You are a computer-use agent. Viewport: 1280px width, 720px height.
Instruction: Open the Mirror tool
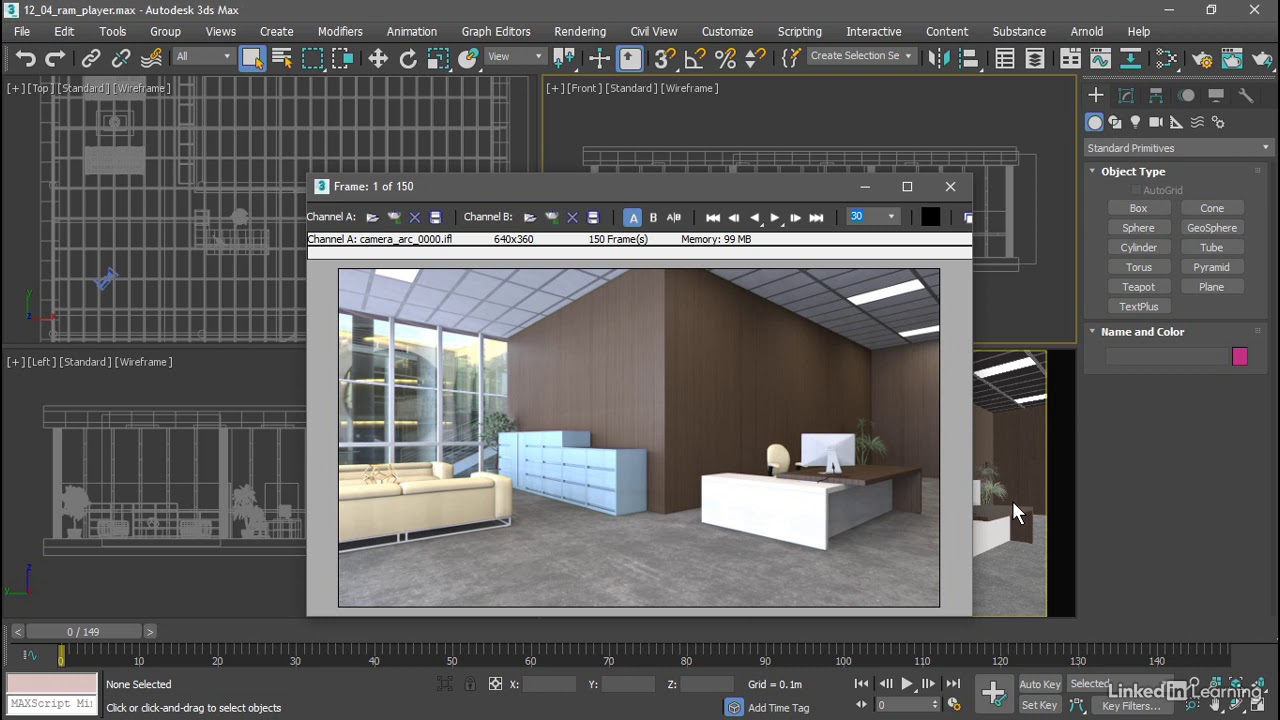[938, 59]
